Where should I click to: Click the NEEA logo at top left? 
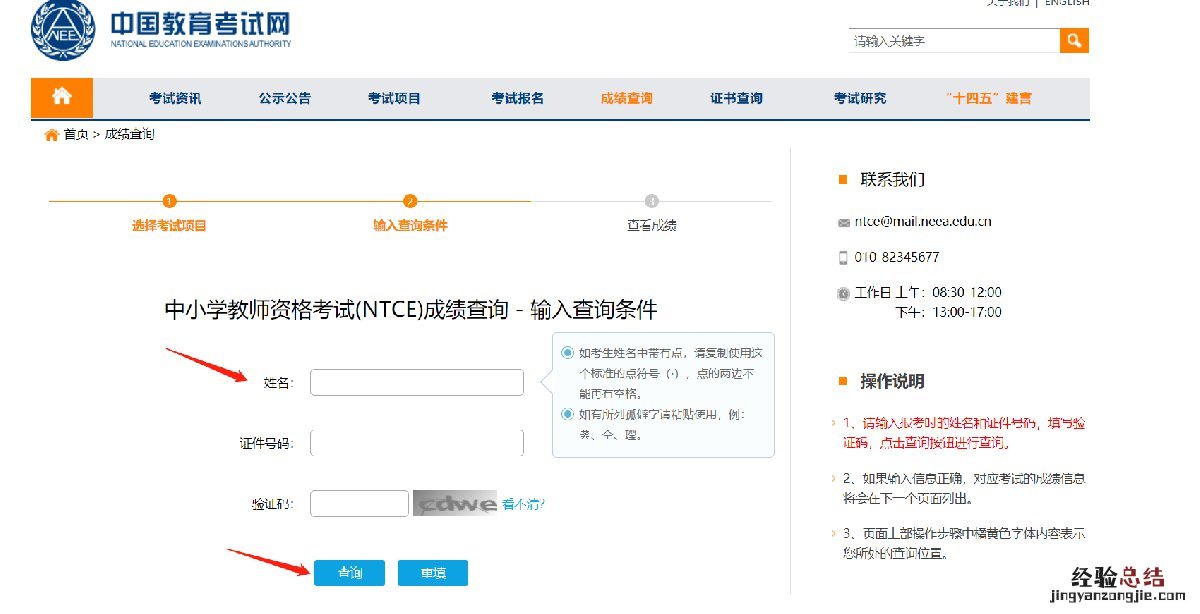tap(64, 30)
